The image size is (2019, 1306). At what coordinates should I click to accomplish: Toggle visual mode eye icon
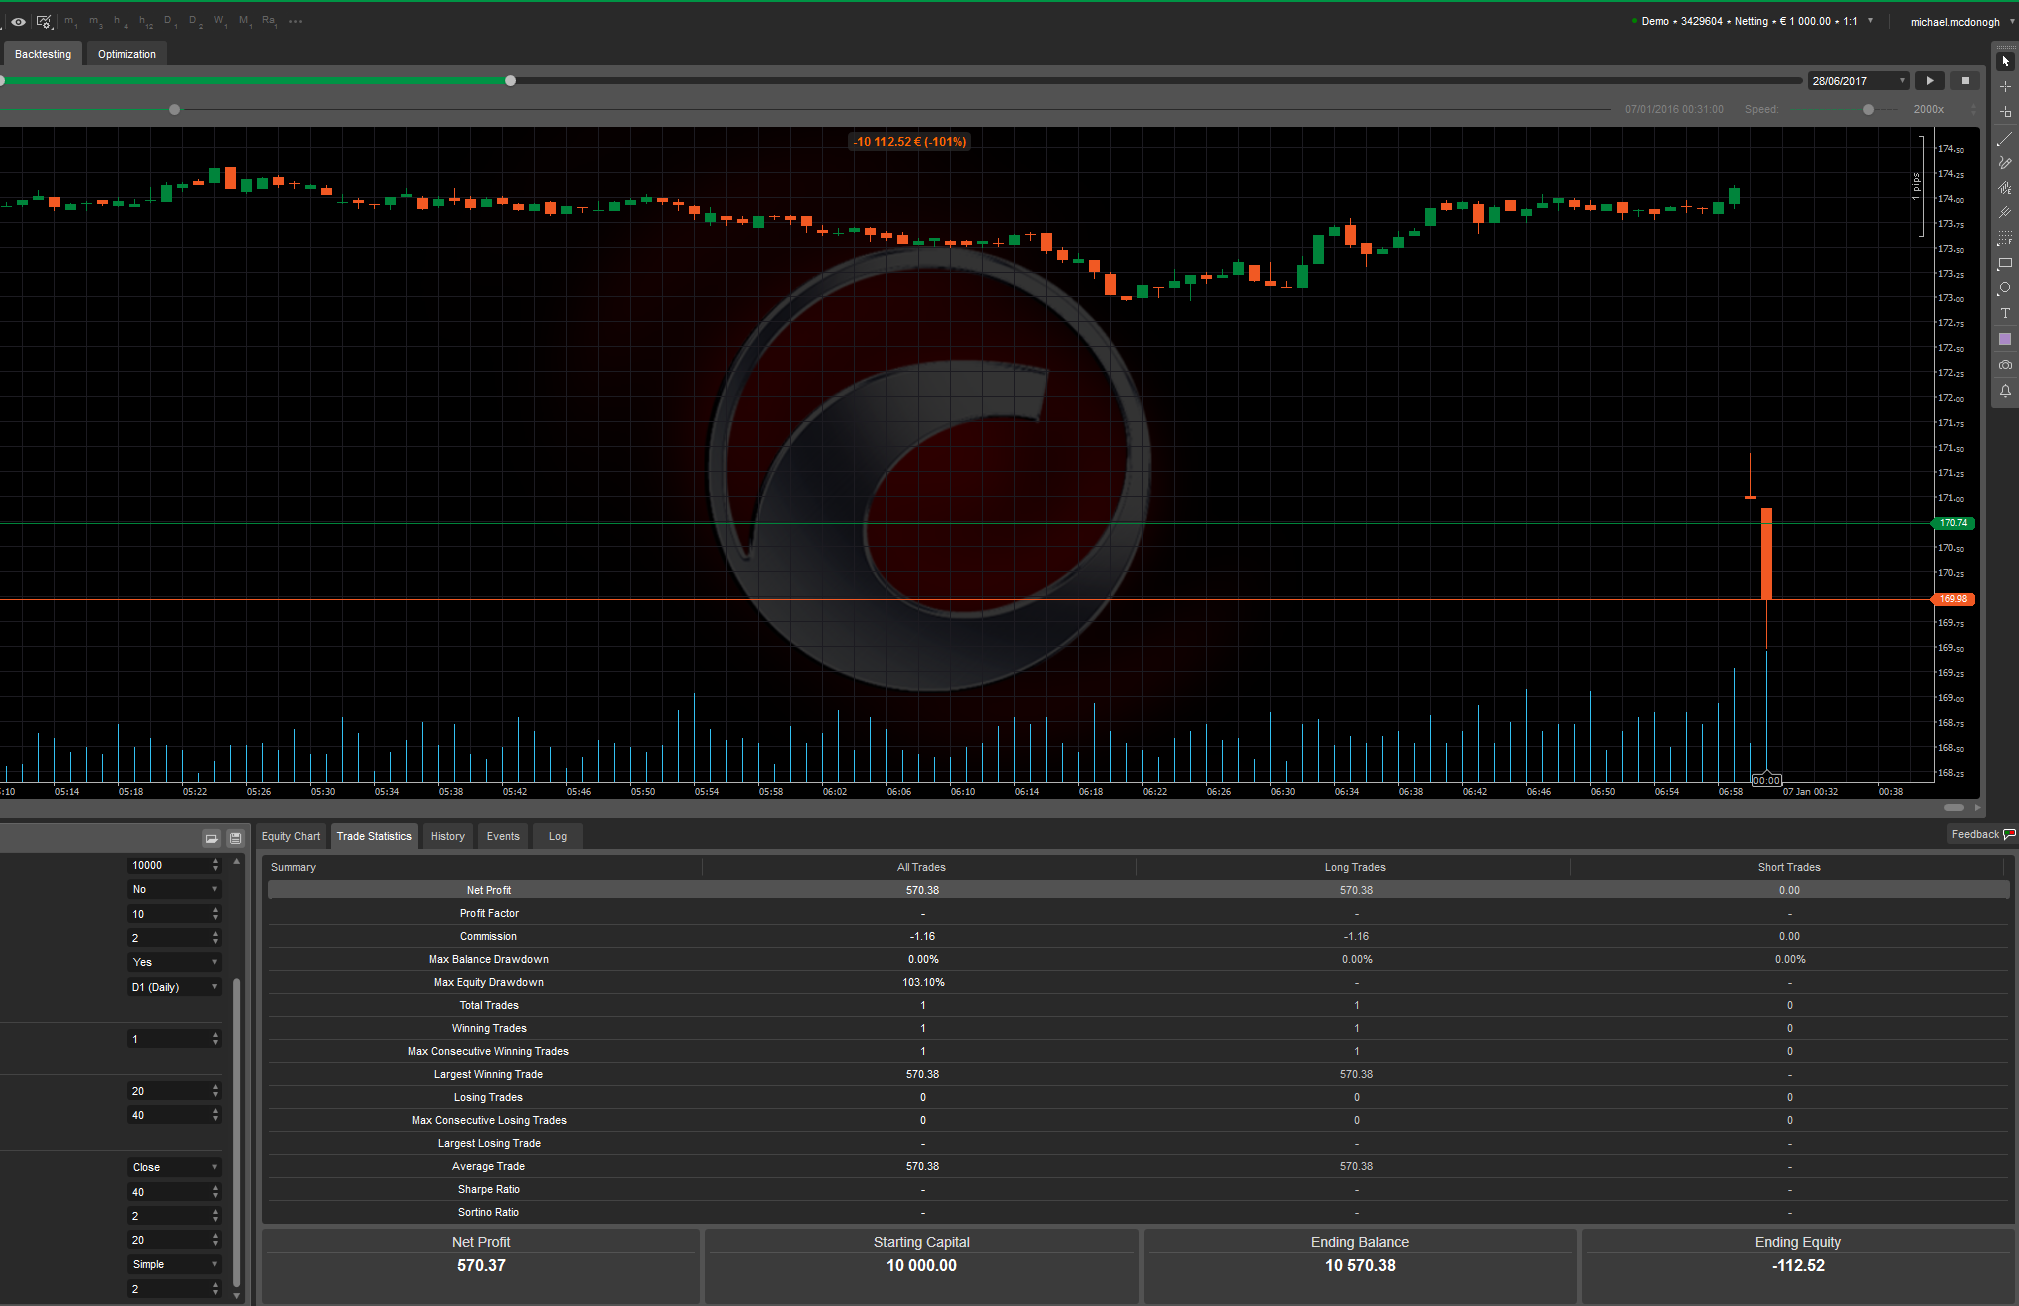click(x=18, y=21)
